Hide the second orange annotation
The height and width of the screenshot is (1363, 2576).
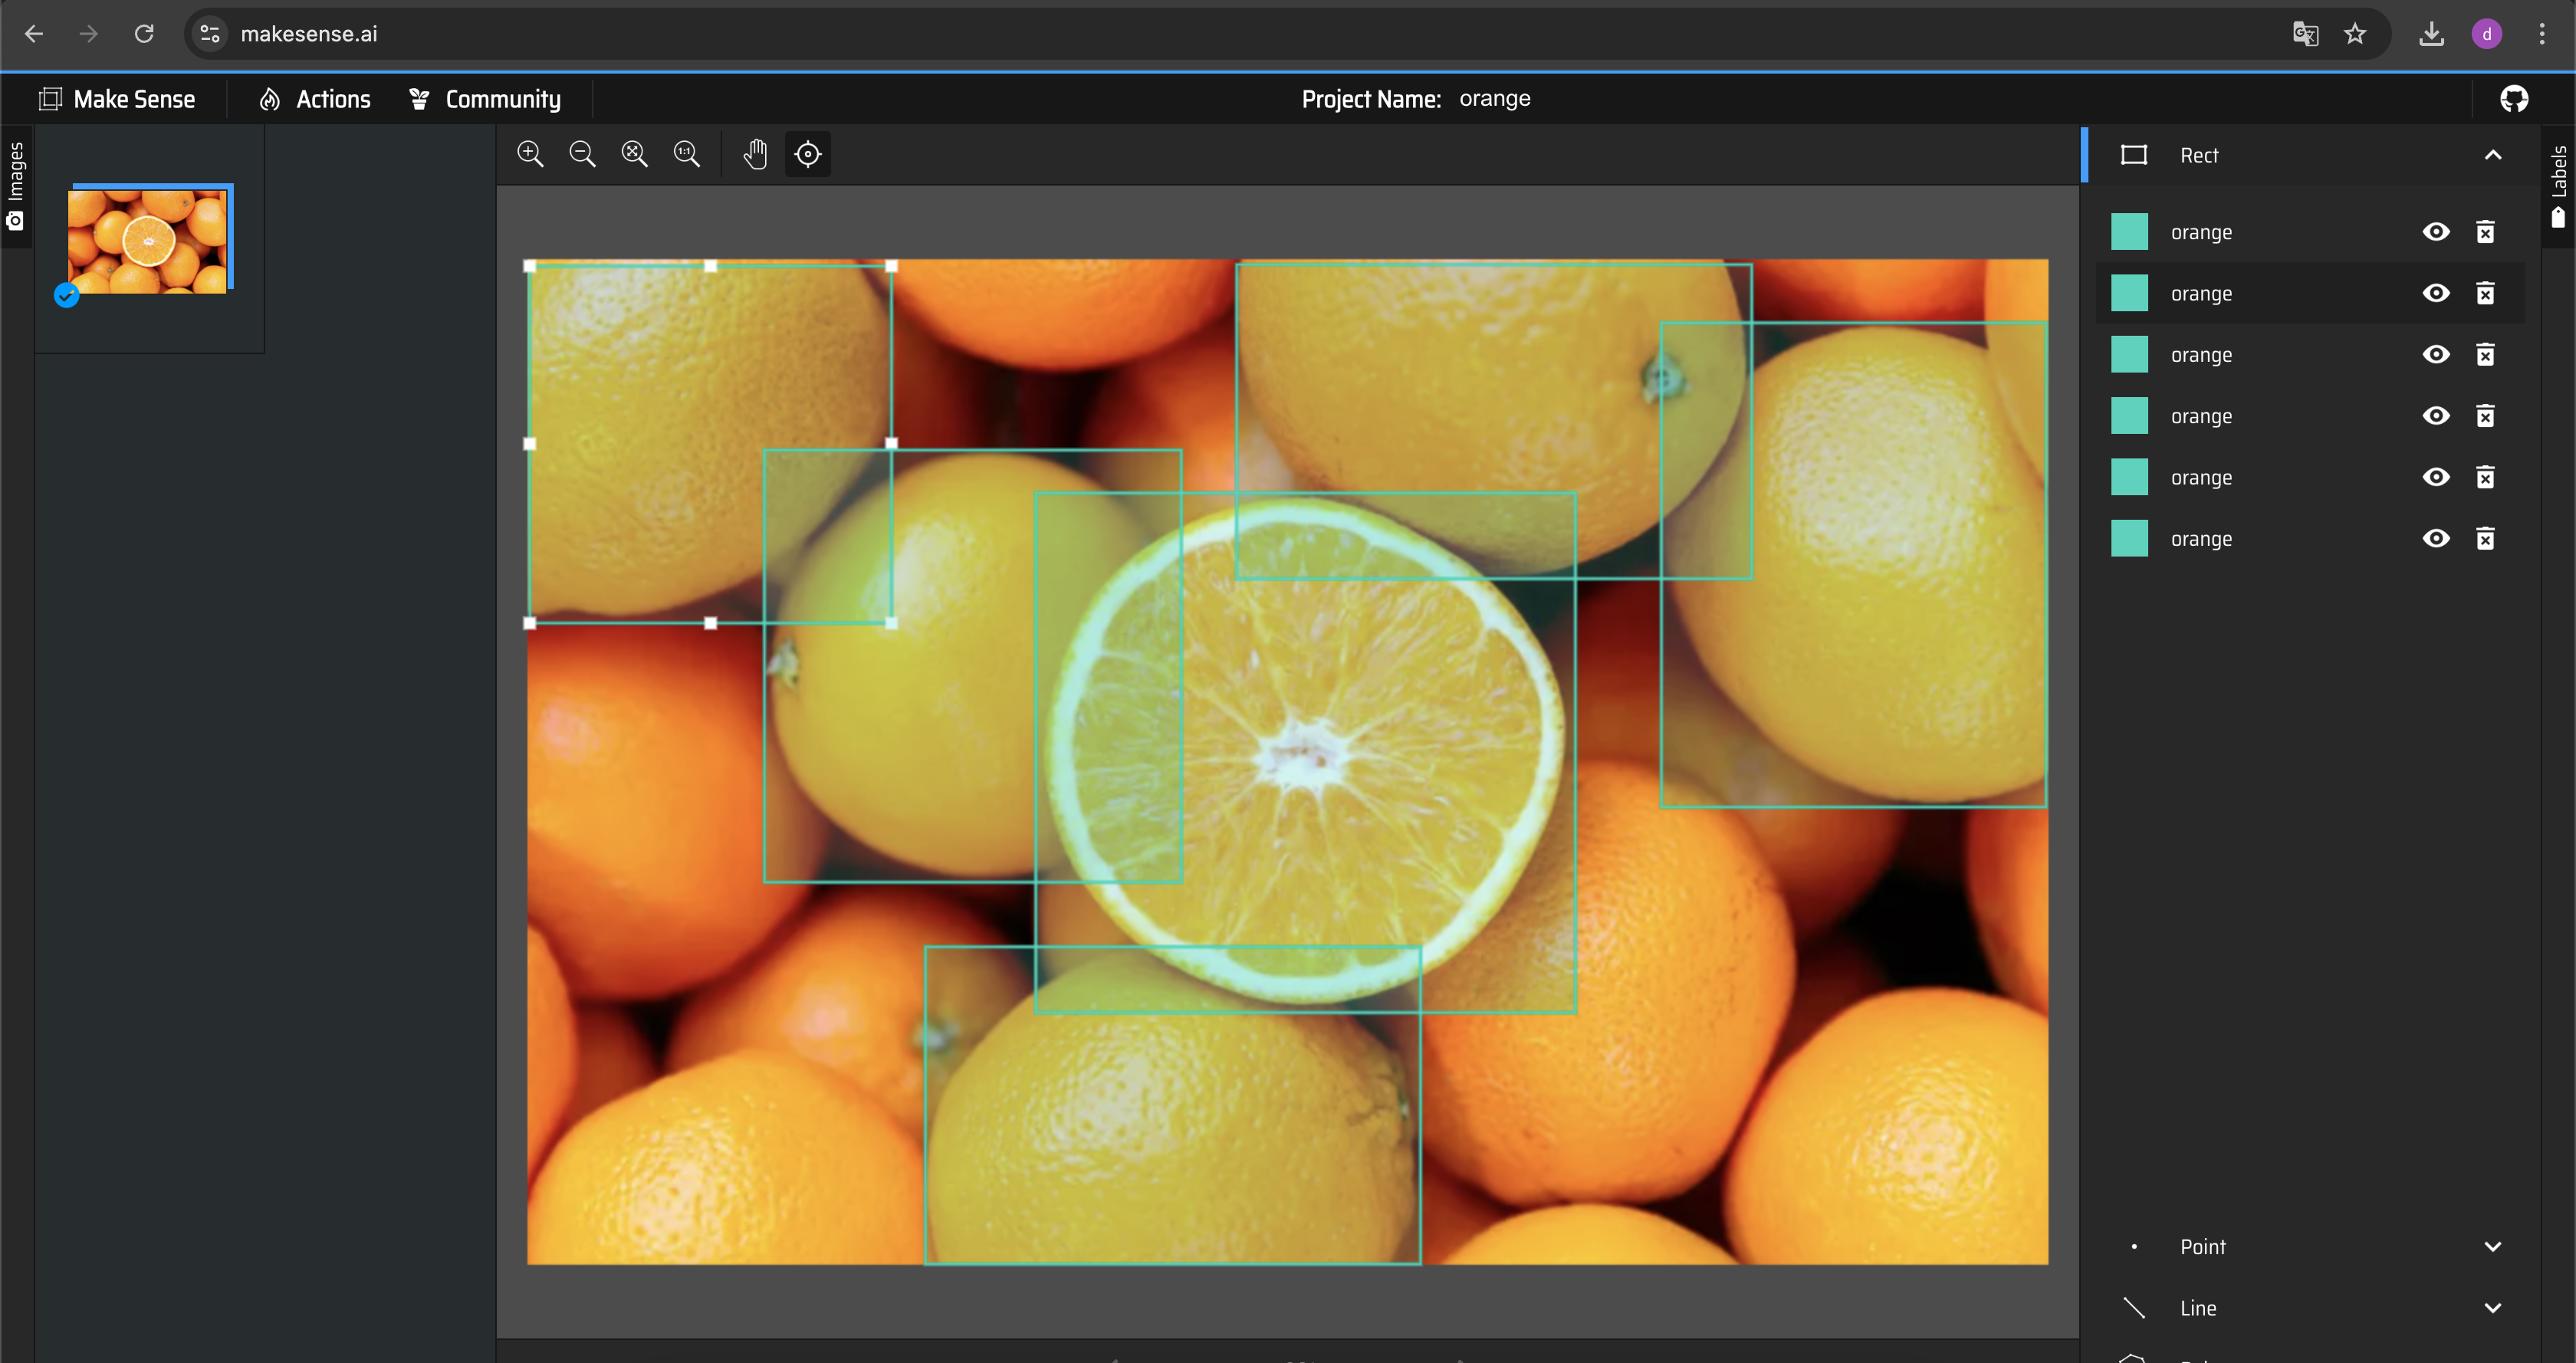tap(2436, 293)
